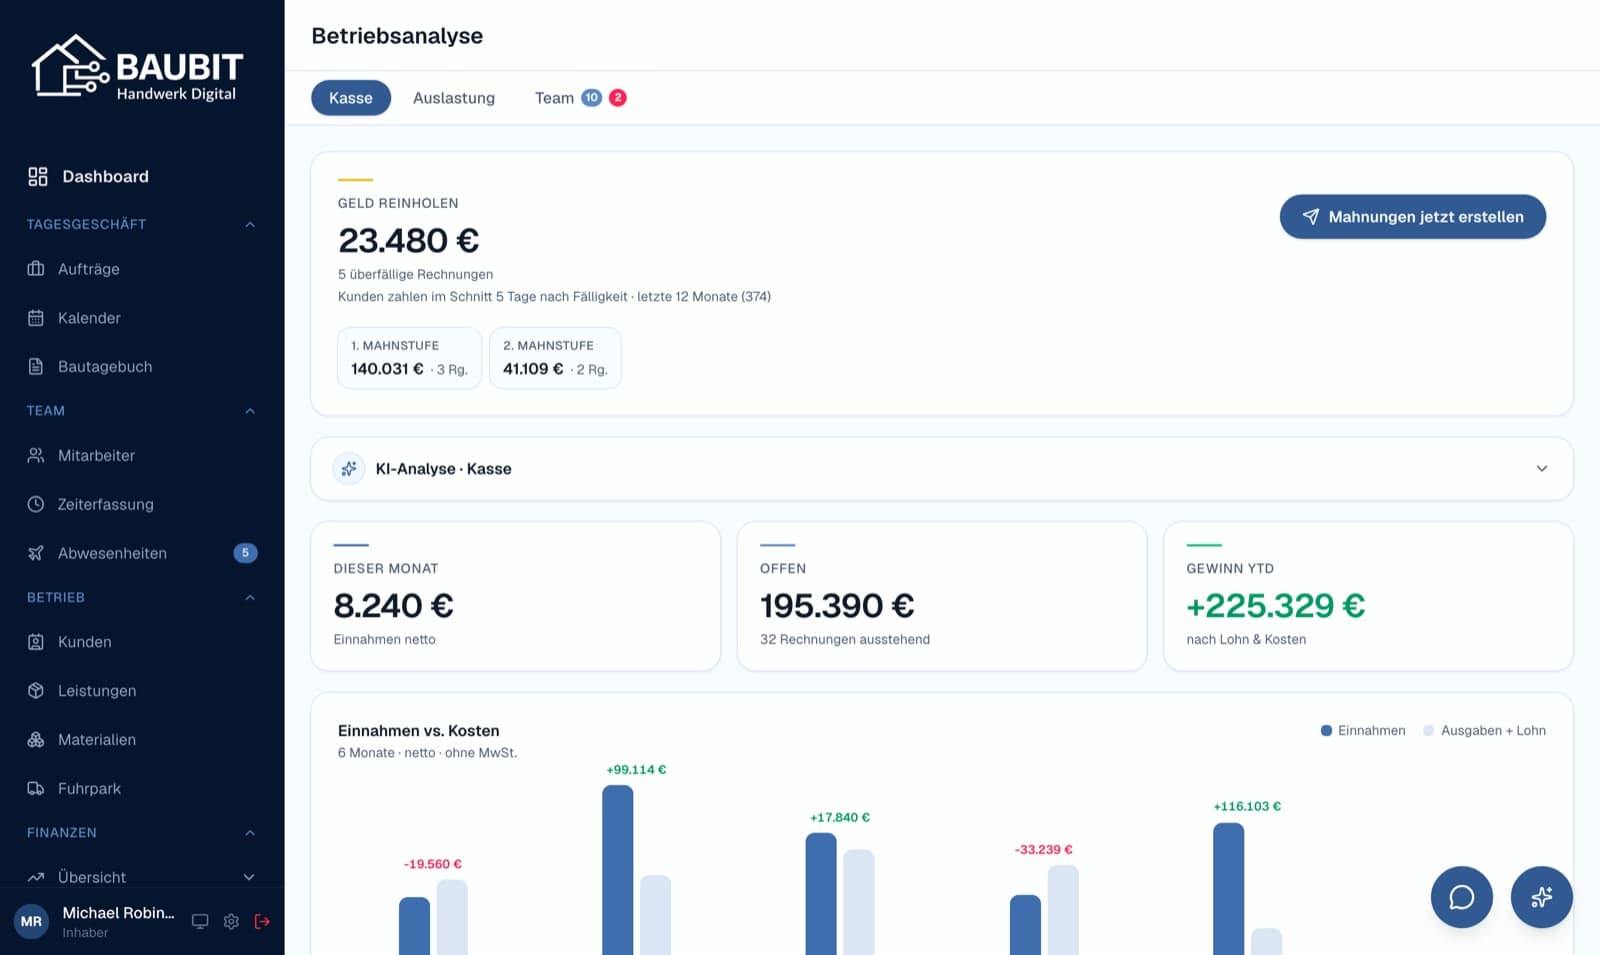Open the chat bubble floating button
1600x955 pixels.
pyautogui.click(x=1461, y=897)
